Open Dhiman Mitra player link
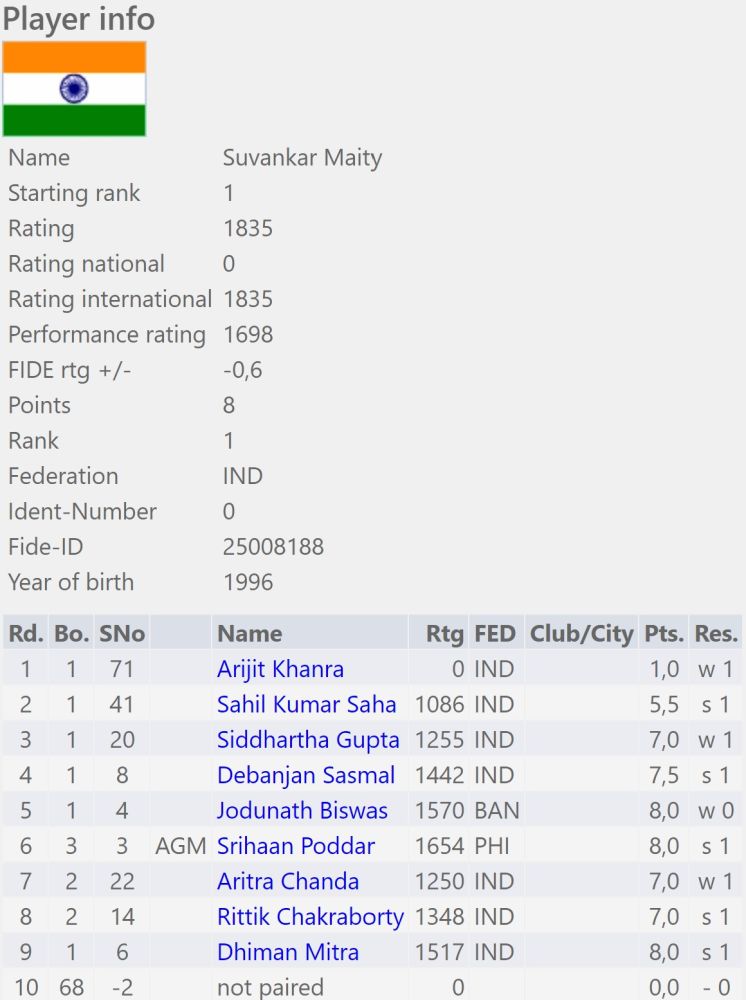The image size is (746, 1000). (288, 952)
